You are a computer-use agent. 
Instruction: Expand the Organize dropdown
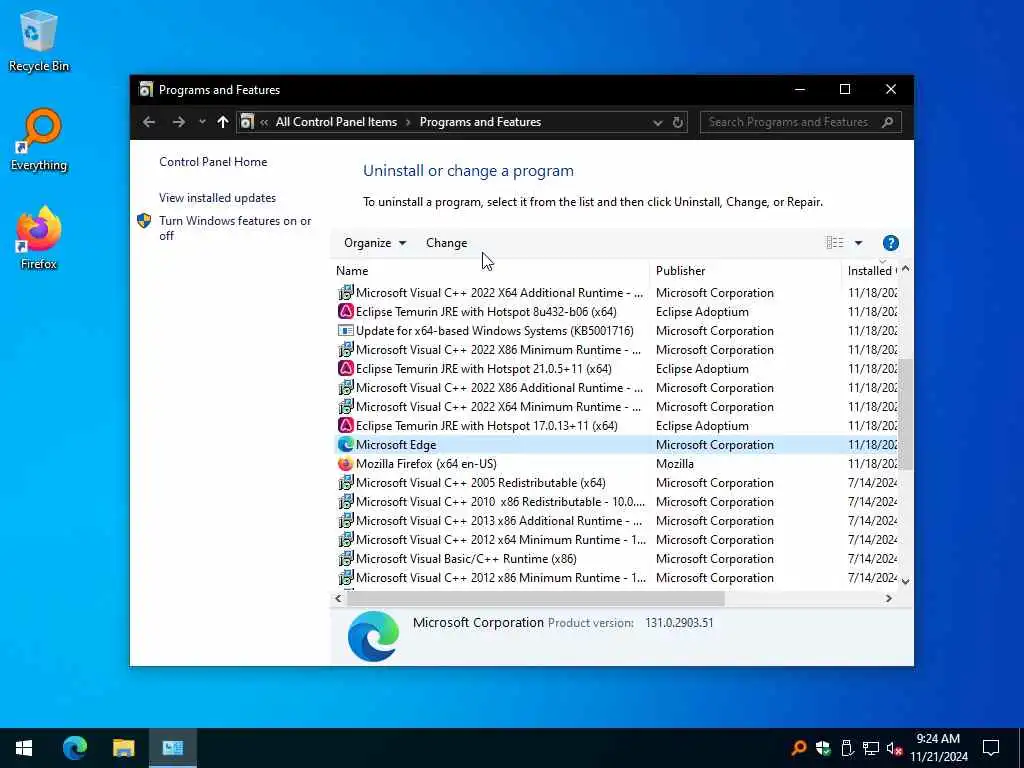click(375, 243)
